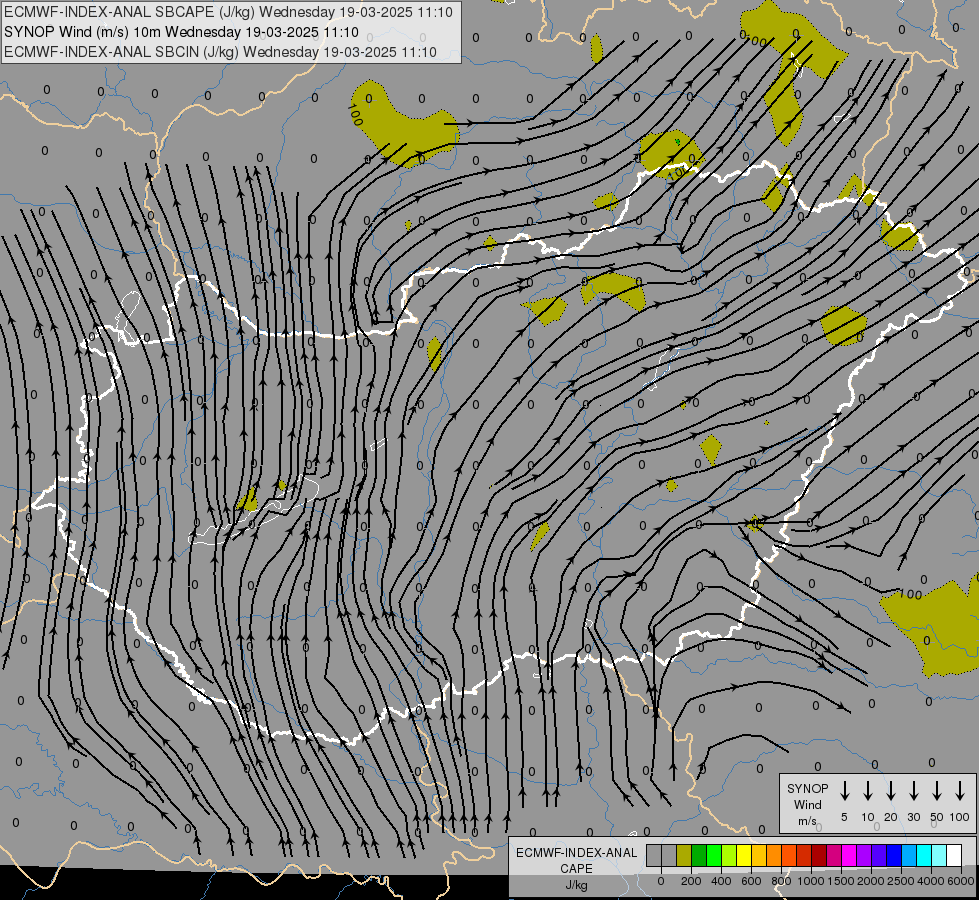Click the '30' label in wind legend

point(913,817)
